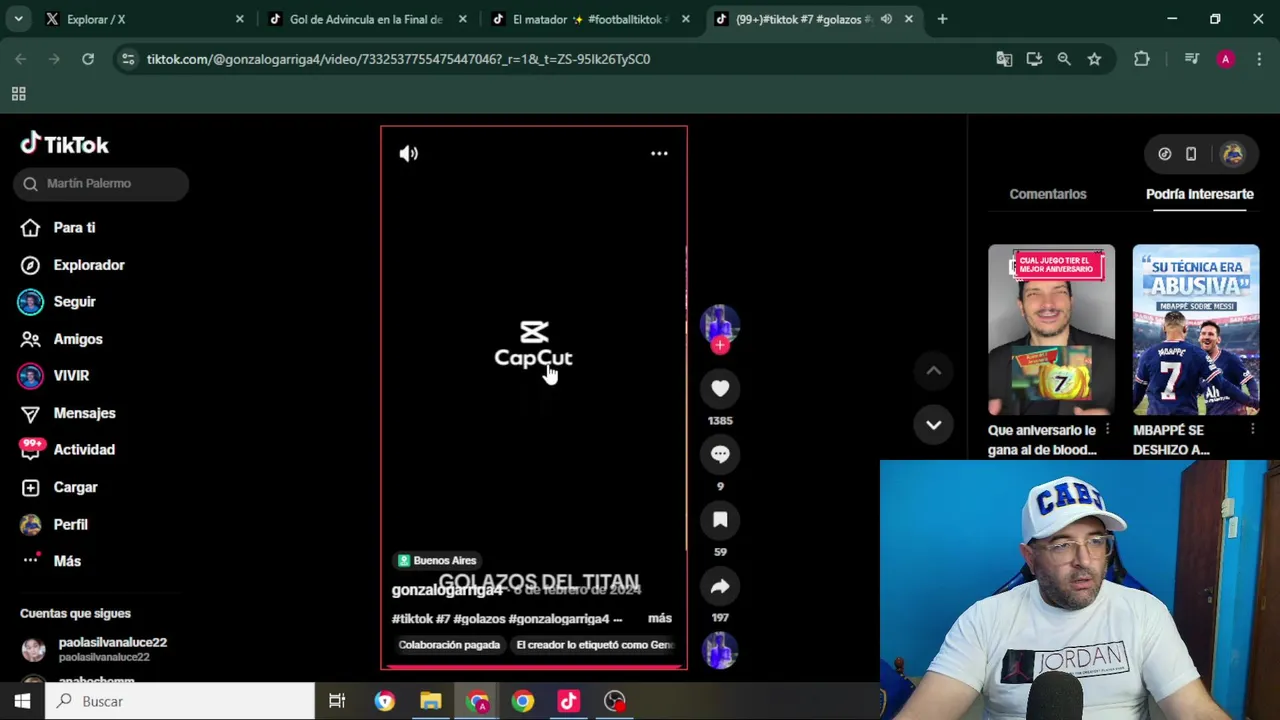The image size is (1280, 720).
Task: Open Mensajes in sidebar
Action: [84, 413]
